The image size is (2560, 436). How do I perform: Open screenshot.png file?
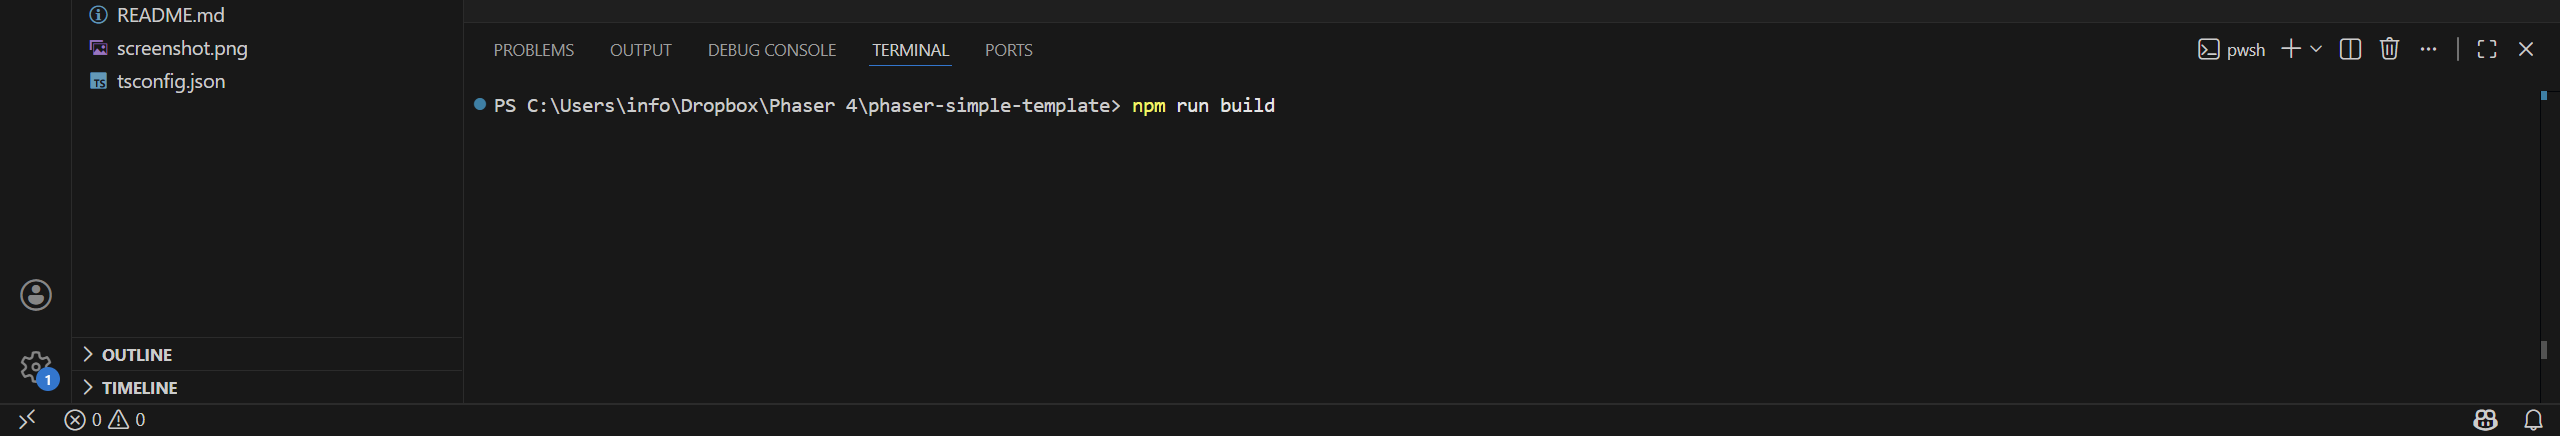point(181,48)
